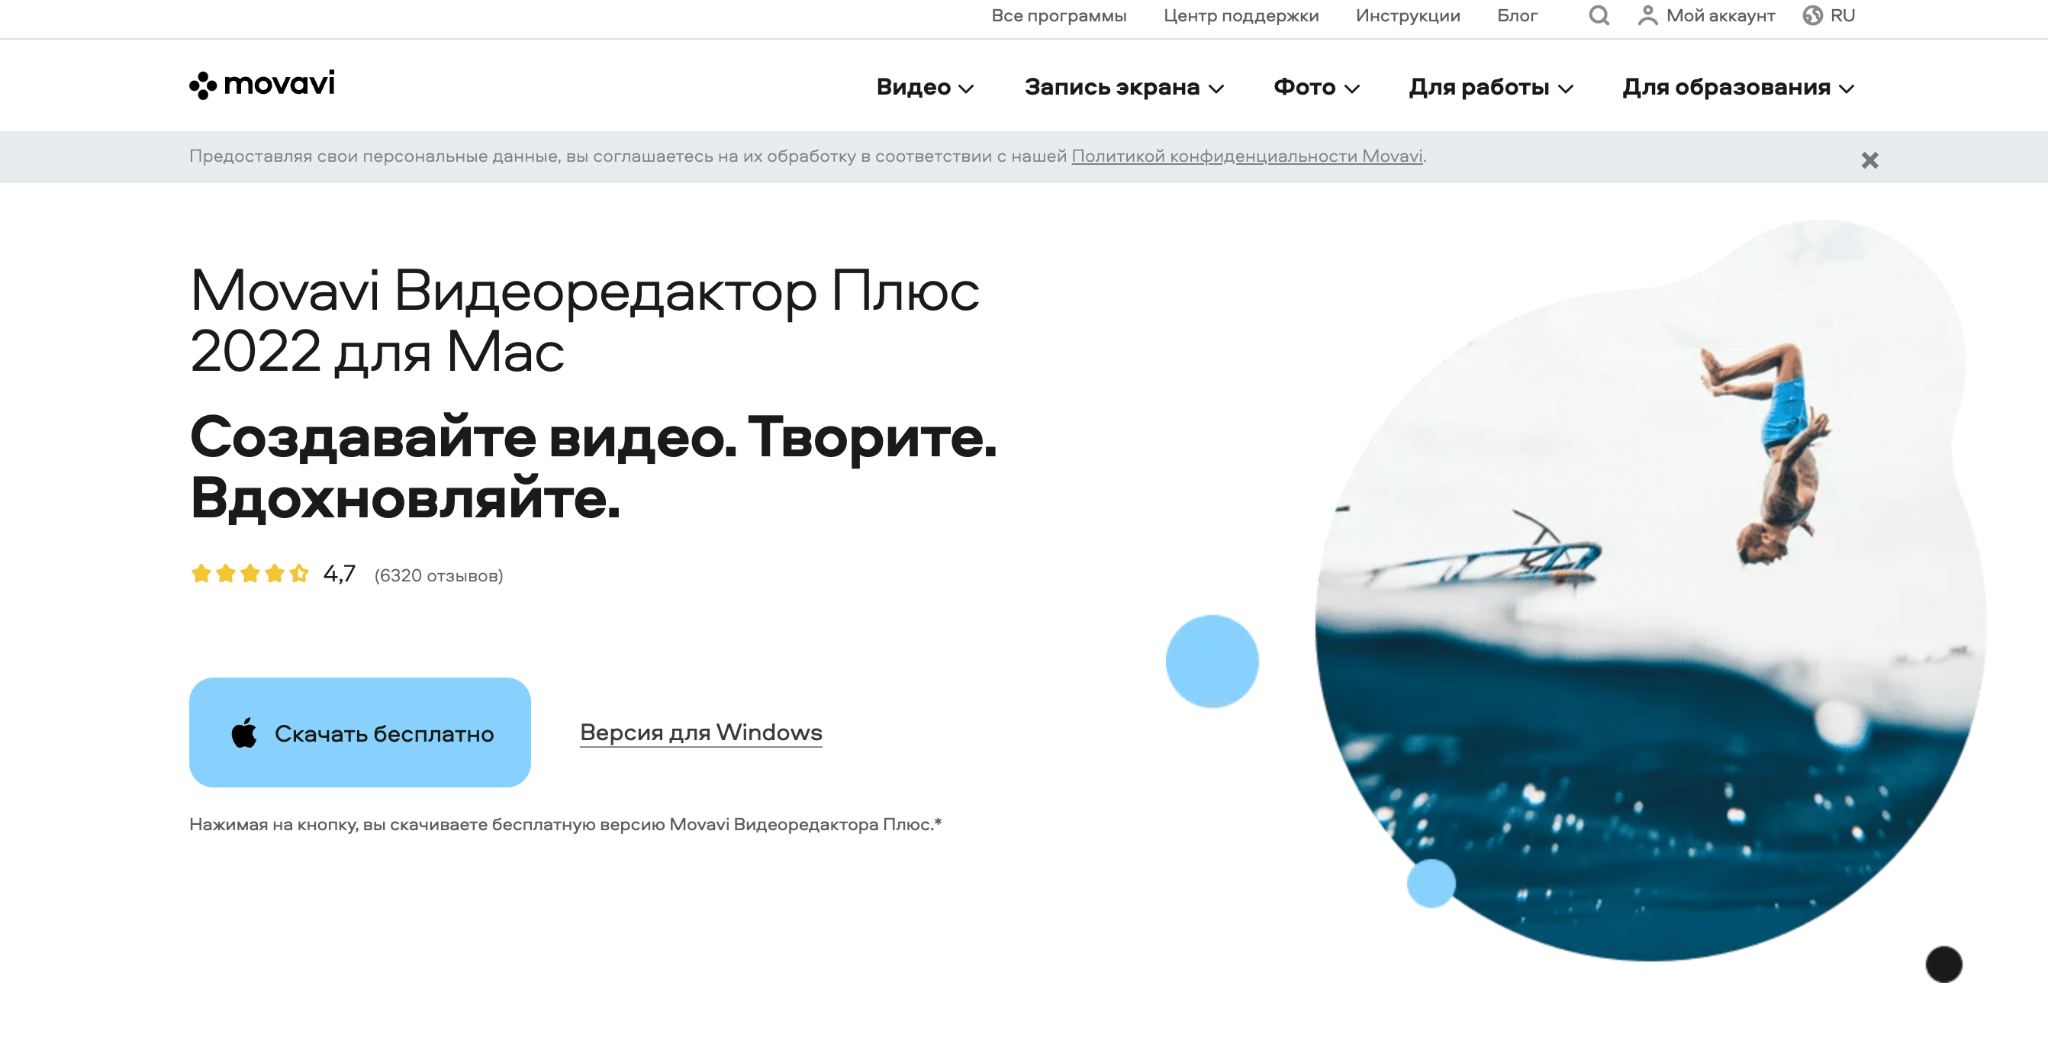Click heading Movavi Видеоредактор Плюс 2022
Viewport: 2048px width, 1041px height.
coord(585,321)
